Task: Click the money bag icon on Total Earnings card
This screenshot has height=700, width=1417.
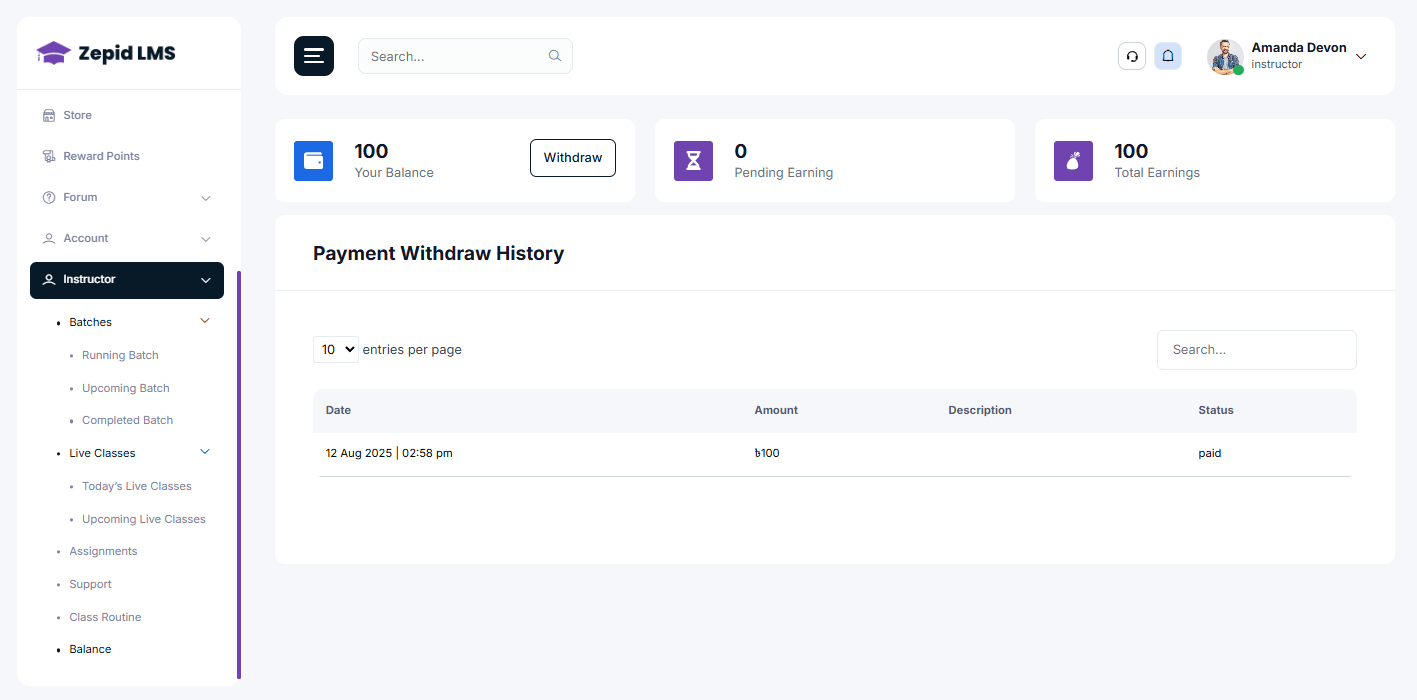Action: coord(1072,160)
